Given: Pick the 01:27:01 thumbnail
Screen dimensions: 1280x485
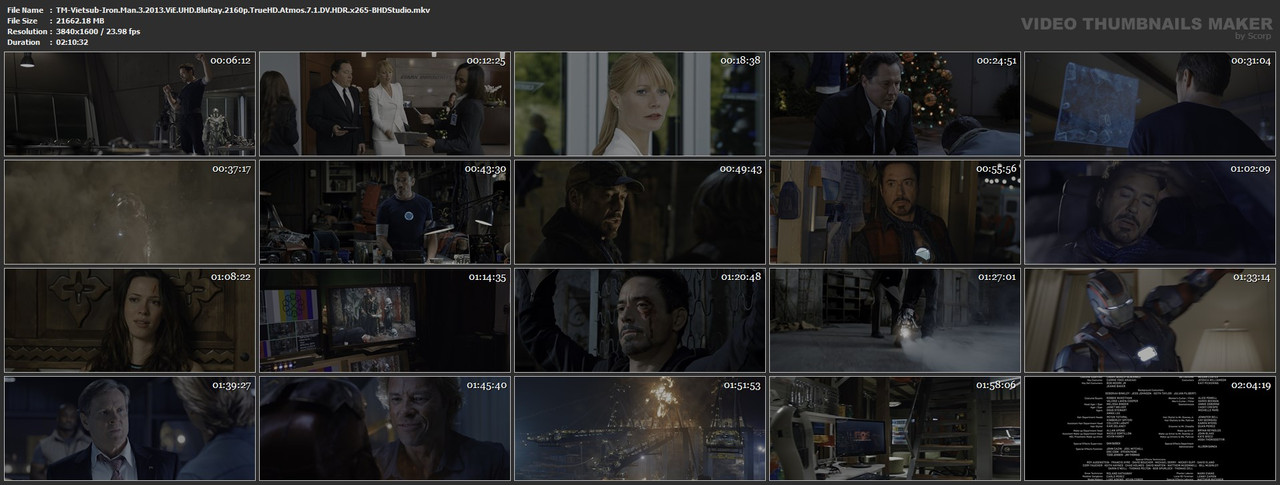Looking at the screenshot, I should pos(894,319).
